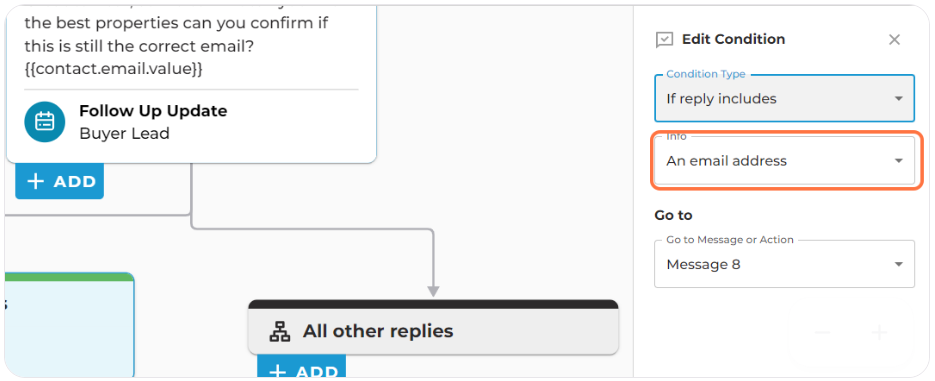
Task: Click the plus ADD button below Follow Up Update
Action: click(60, 181)
